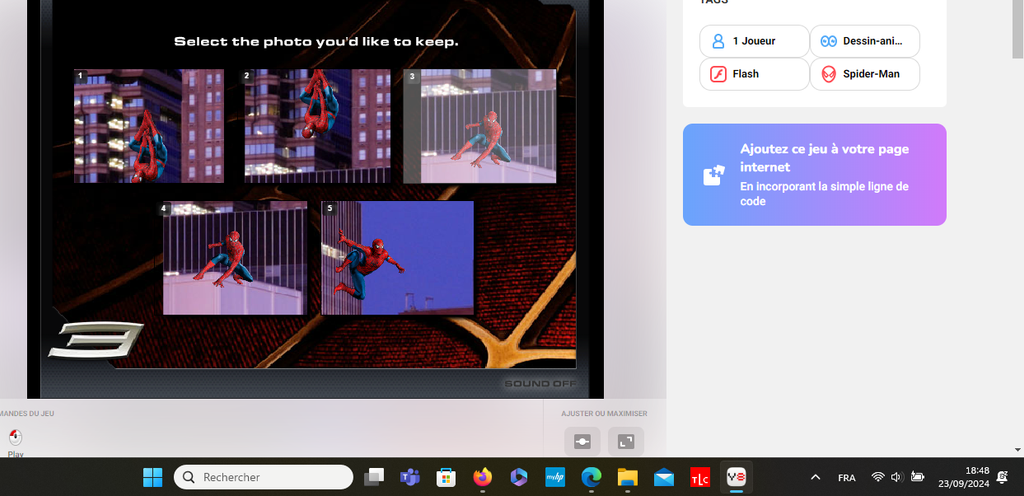
Task: Choose photo 3 of Spider-Man crouching
Action: (x=479, y=126)
